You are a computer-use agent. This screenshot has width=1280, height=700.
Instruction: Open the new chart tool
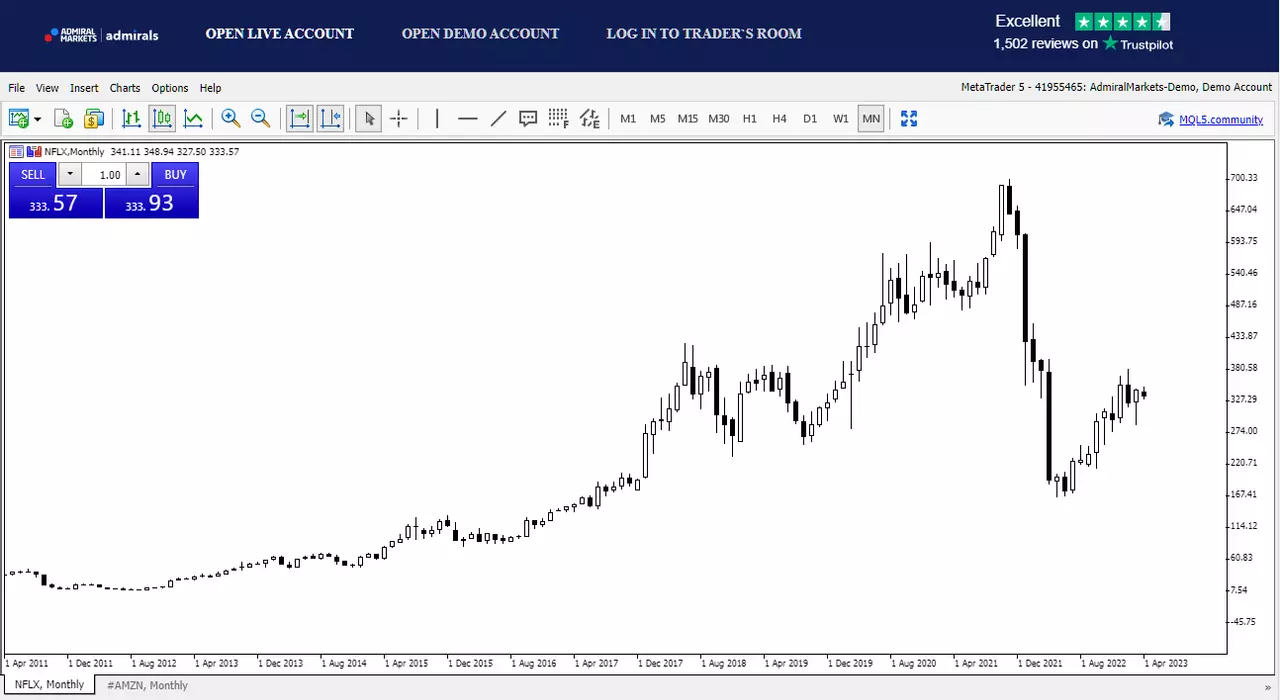point(19,119)
